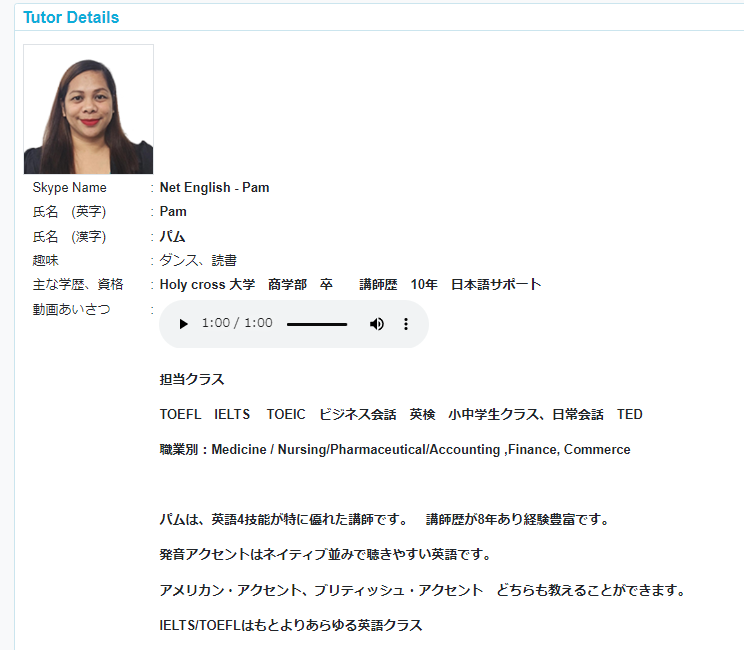Click the "氏名 (漢字)" label
744x650 pixels.
pyautogui.click(x=69, y=236)
